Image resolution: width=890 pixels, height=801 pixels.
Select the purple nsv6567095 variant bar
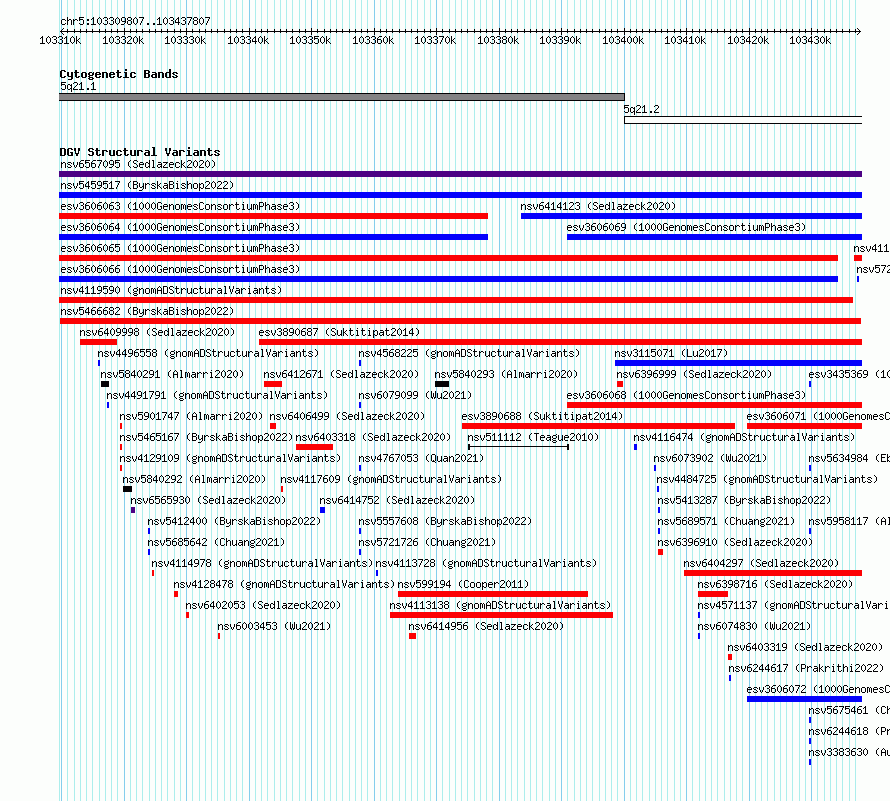[460, 174]
